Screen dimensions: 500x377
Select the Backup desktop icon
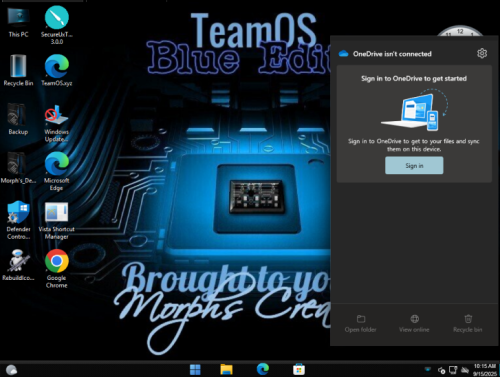point(18,119)
